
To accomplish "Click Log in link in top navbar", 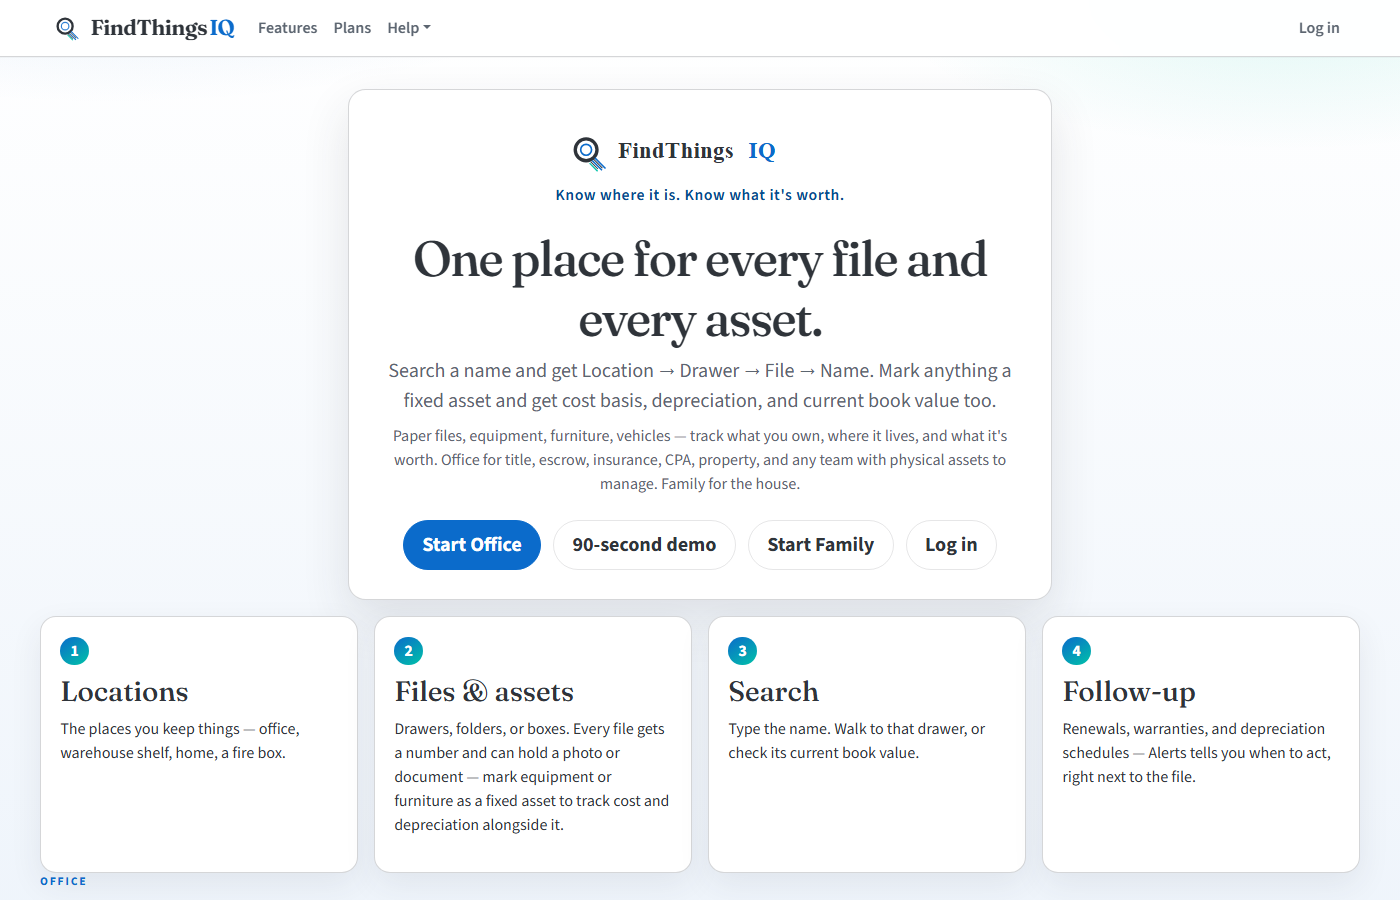I will click(x=1319, y=28).
